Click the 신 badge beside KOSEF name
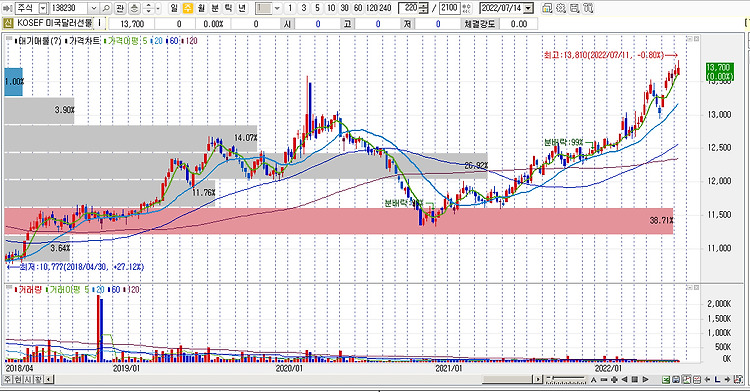This screenshot has width=750, height=392. pyautogui.click(x=7, y=23)
